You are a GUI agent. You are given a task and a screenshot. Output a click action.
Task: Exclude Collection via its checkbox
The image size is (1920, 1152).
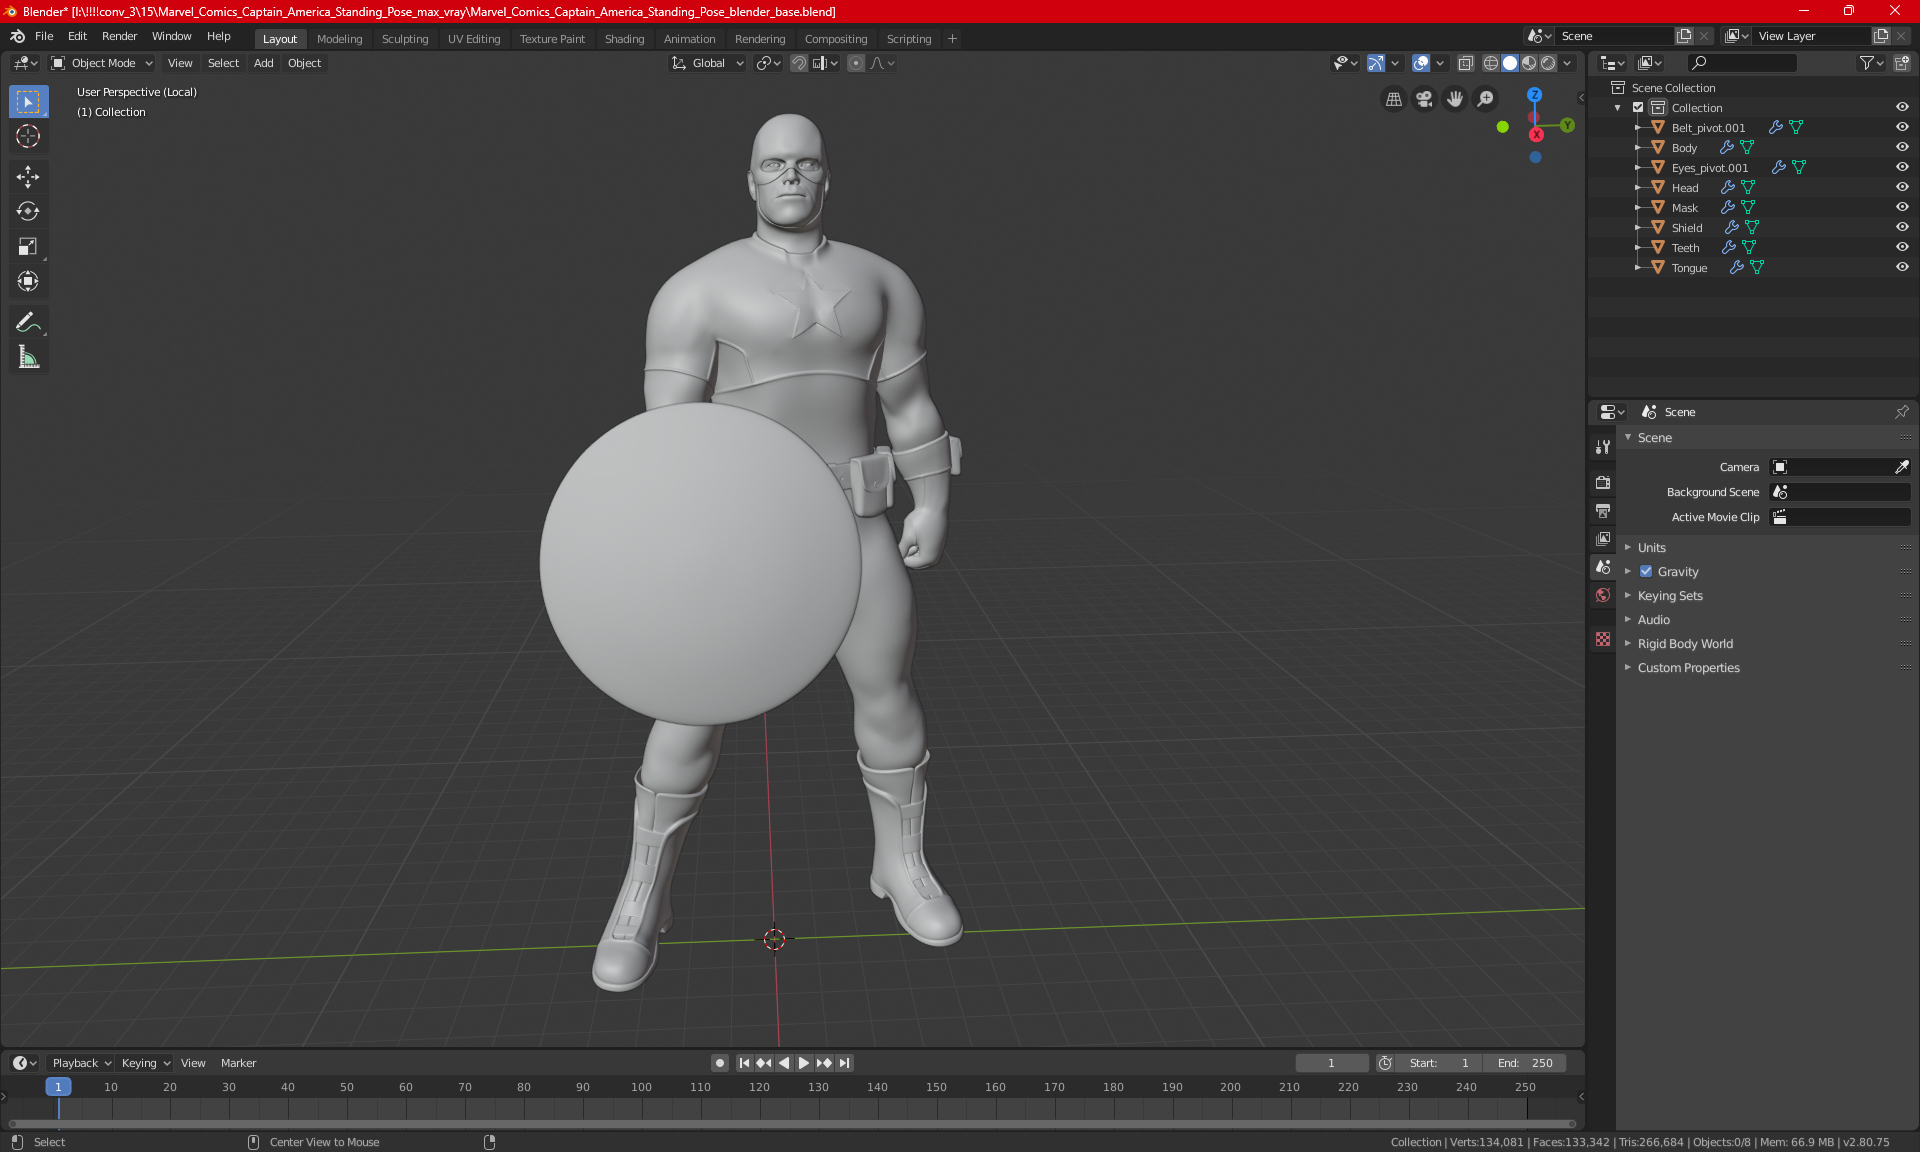point(1638,108)
